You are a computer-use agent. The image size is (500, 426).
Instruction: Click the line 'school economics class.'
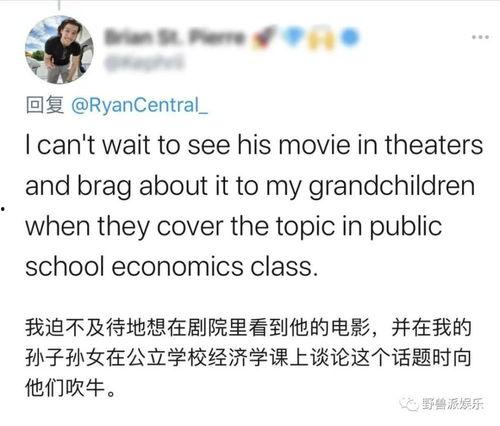[x=171, y=267]
